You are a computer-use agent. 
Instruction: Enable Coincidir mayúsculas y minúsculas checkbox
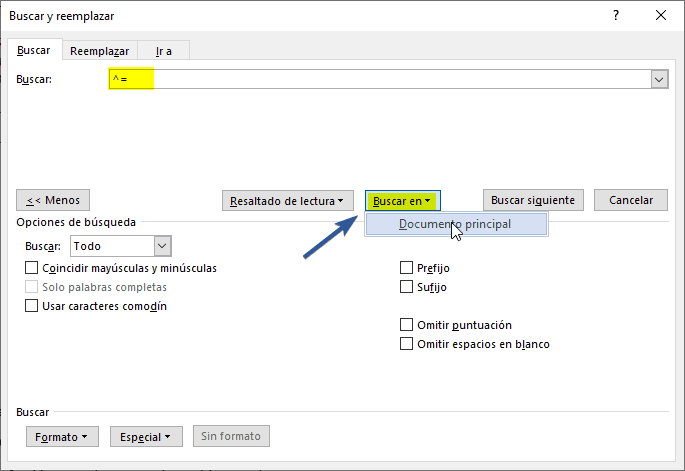[x=31, y=268]
